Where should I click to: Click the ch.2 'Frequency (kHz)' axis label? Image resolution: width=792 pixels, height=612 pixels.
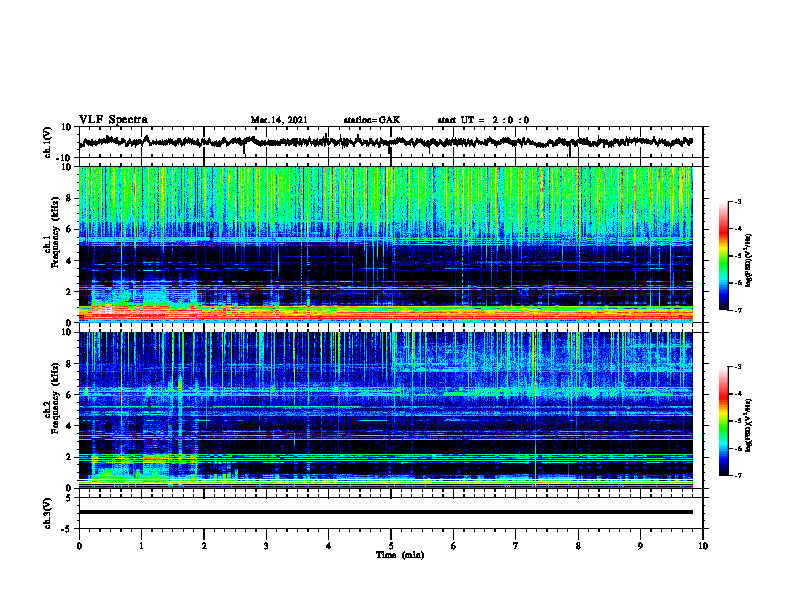(55, 398)
